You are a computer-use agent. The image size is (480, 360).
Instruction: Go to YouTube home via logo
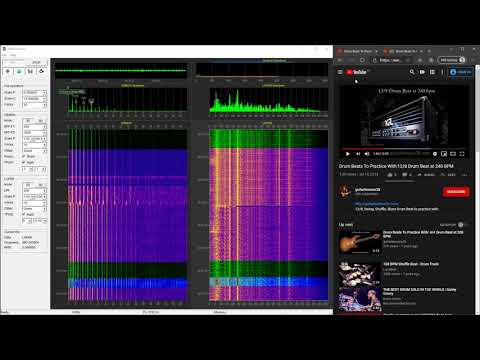point(356,72)
